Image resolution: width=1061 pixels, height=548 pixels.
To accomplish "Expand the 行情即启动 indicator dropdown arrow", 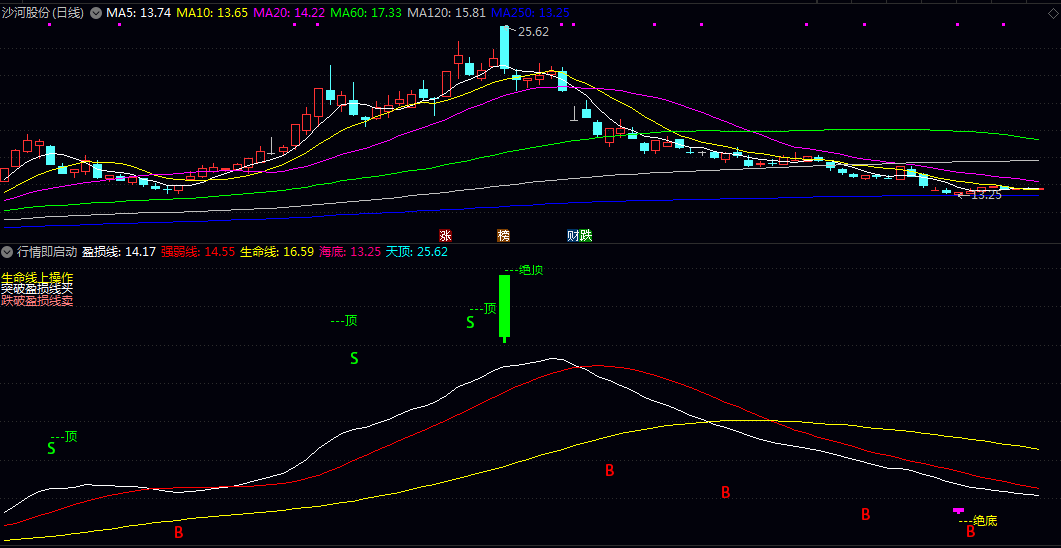I will click(8, 252).
